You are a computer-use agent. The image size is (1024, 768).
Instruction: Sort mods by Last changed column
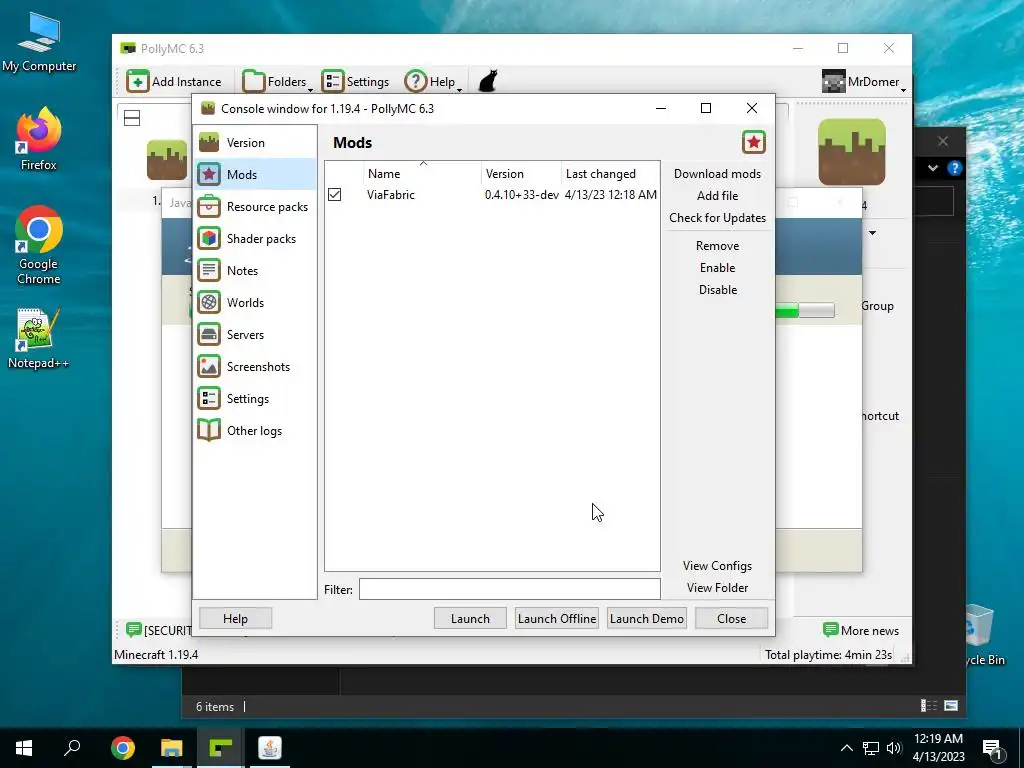pyautogui.click(x=611, y=174)
